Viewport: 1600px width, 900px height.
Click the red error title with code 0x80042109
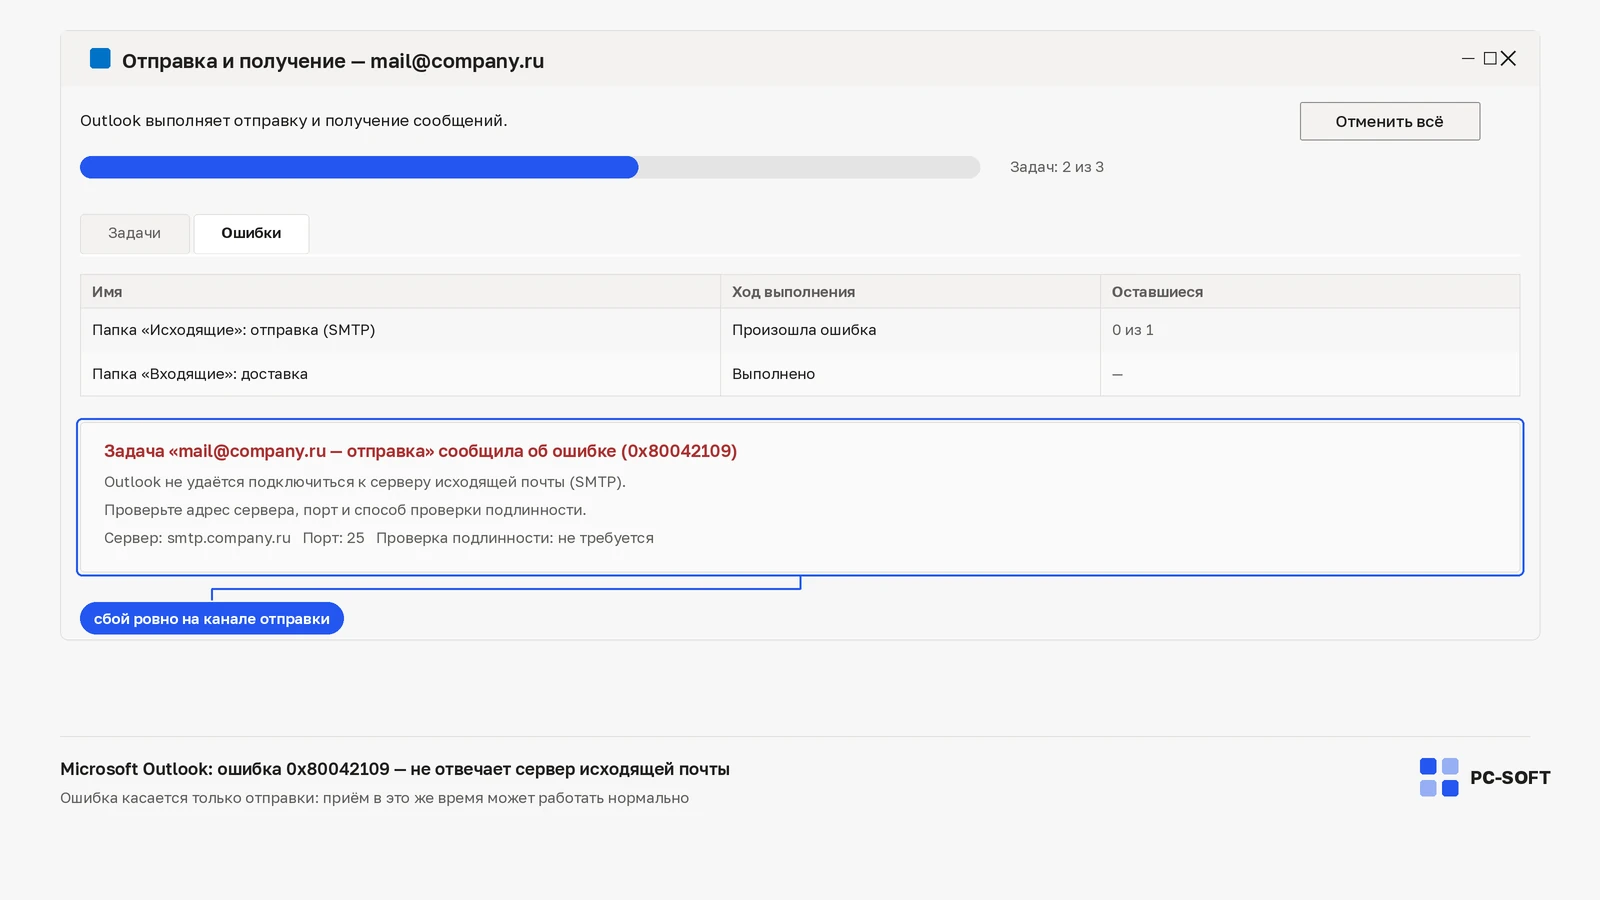[420, 451]
